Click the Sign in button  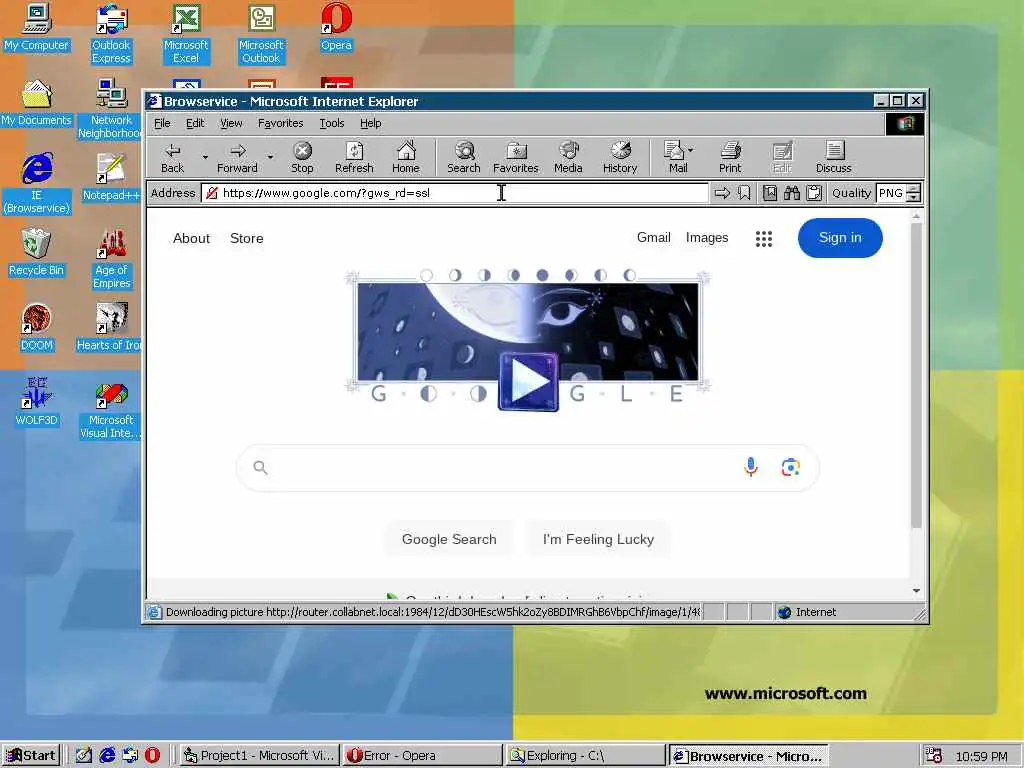840,238
